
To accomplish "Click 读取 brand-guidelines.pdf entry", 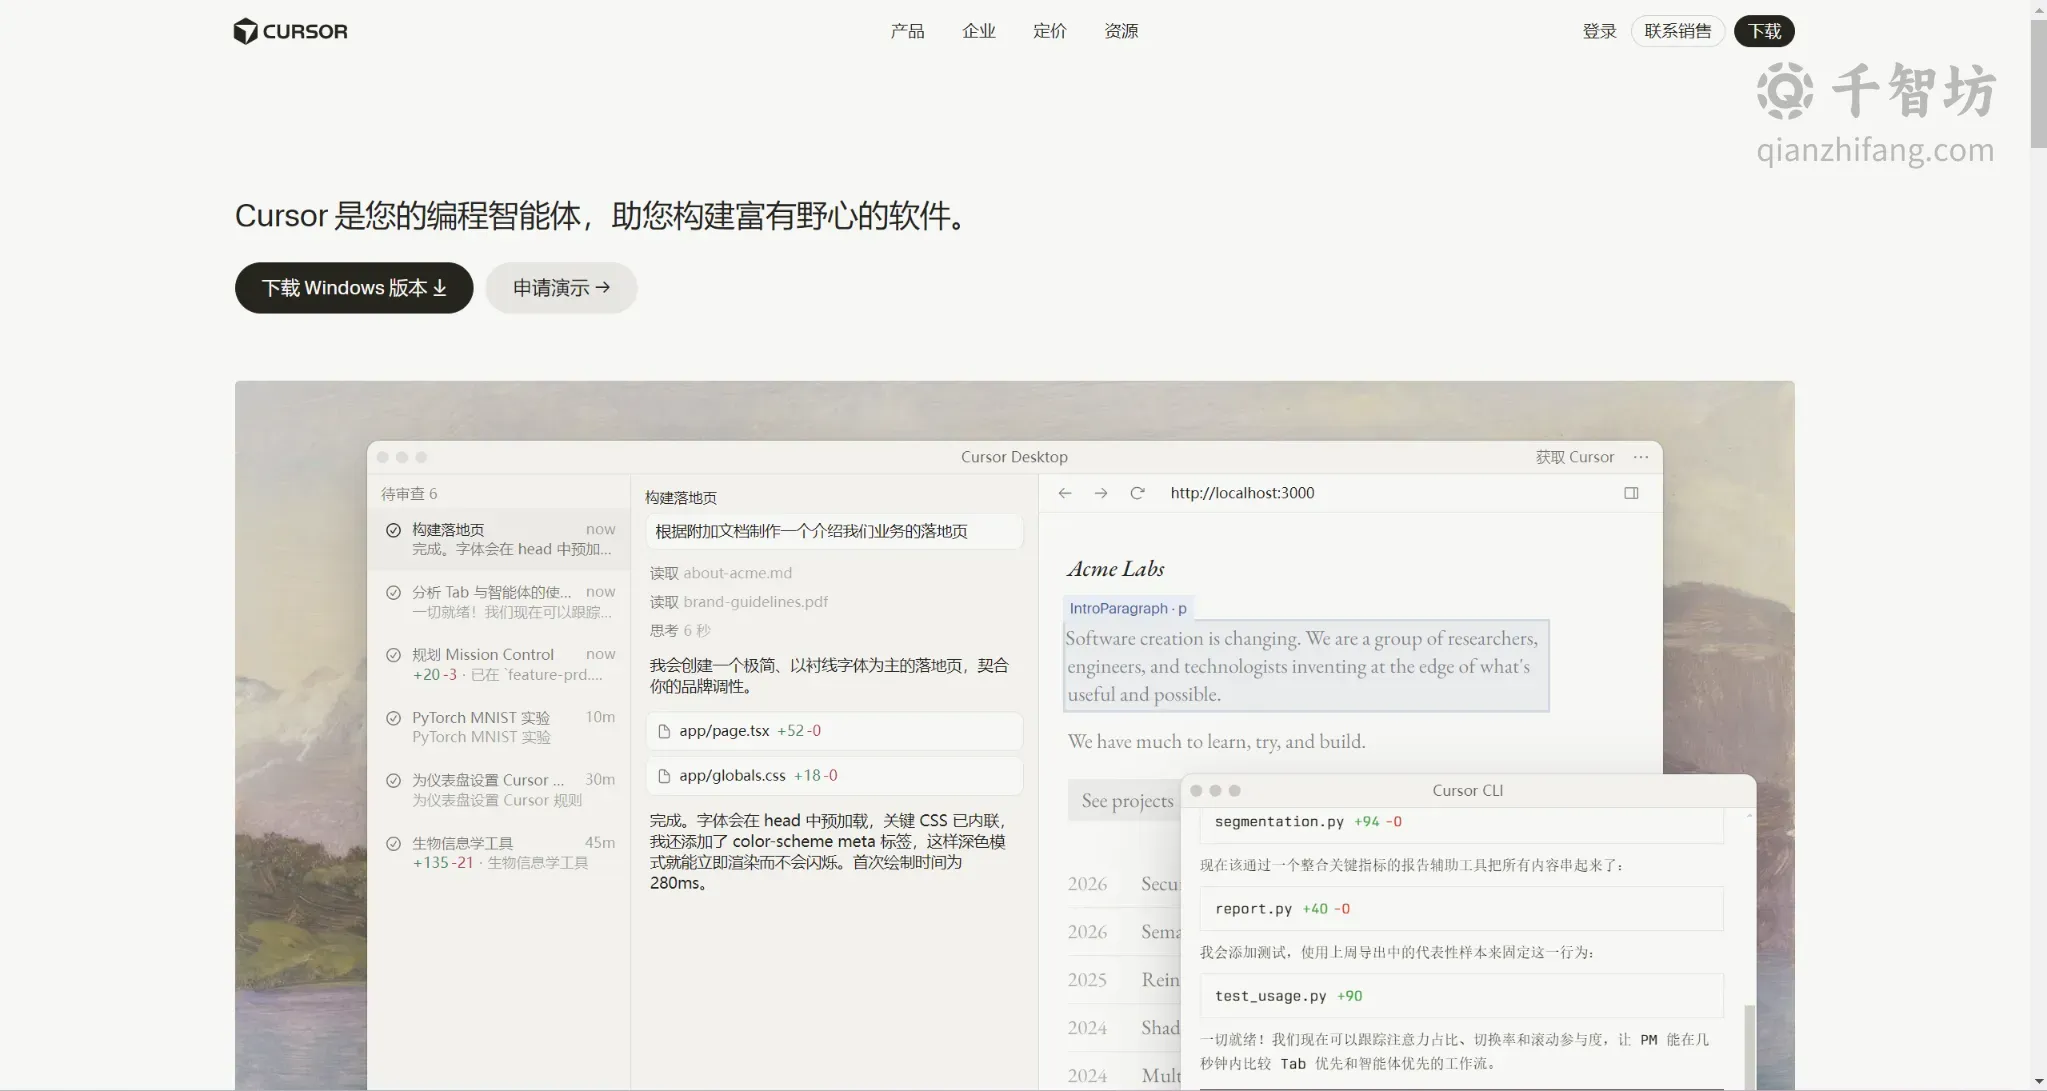I will pyautogui.click(x=738, y=602).
